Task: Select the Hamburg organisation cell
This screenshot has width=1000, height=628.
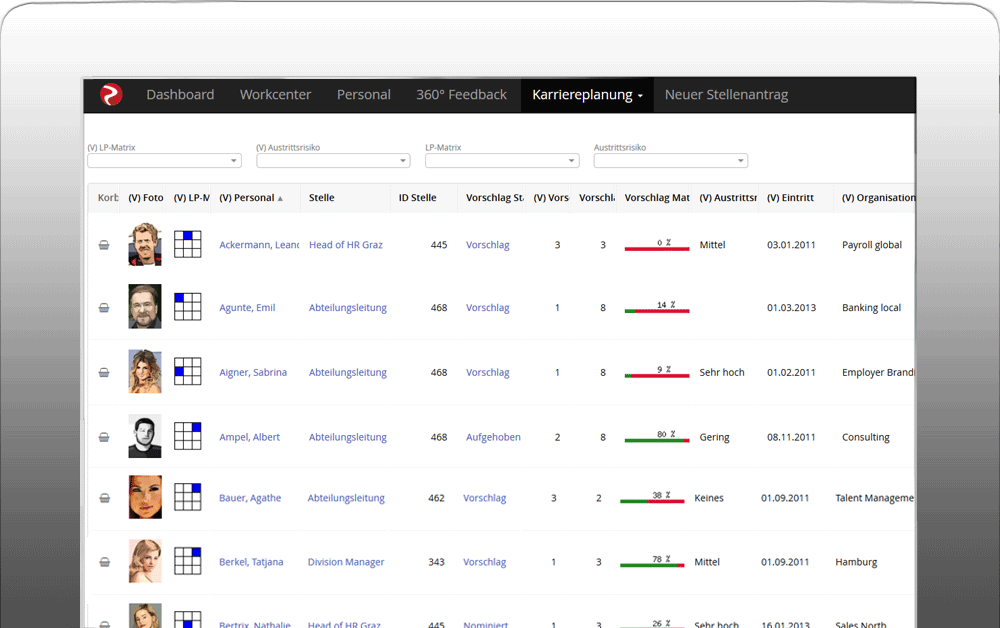Action: pos(856,562)
